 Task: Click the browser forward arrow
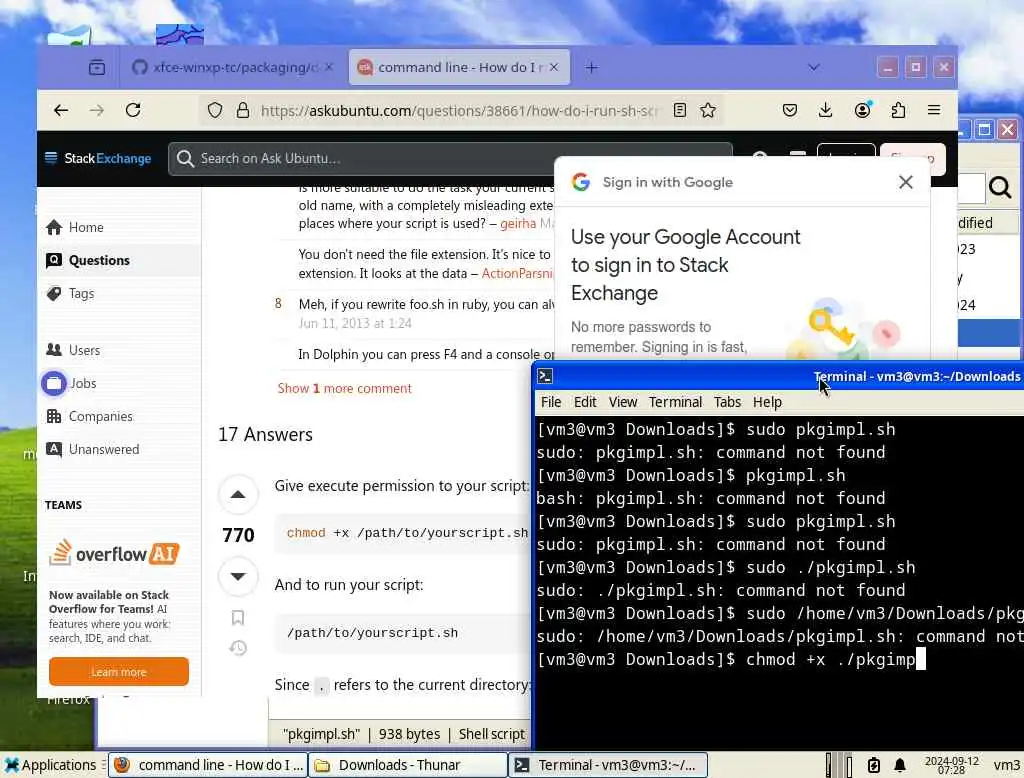click(97, 110)
